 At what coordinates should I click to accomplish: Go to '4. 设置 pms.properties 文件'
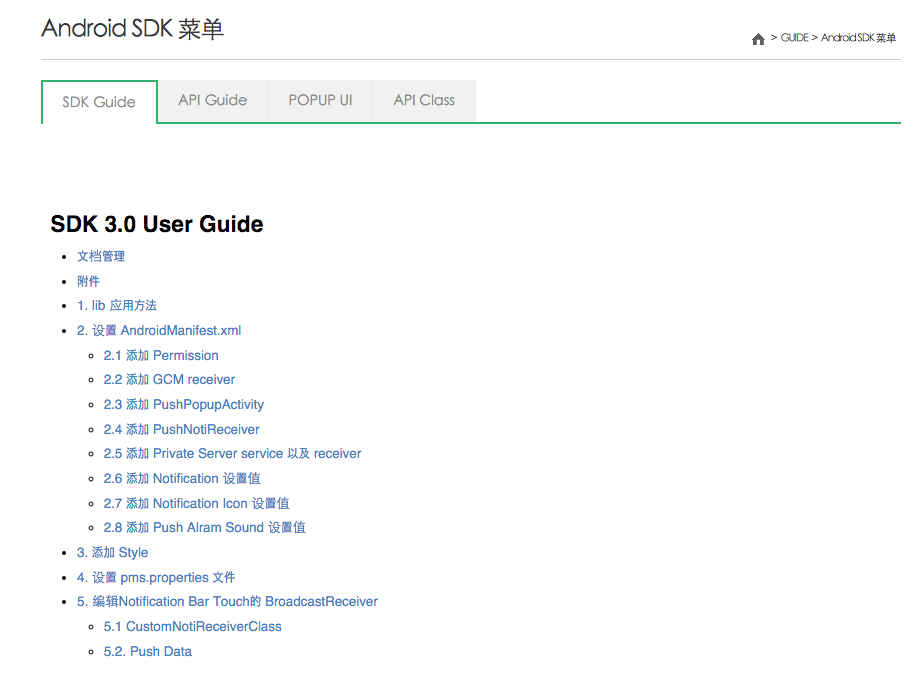[156, 578]
